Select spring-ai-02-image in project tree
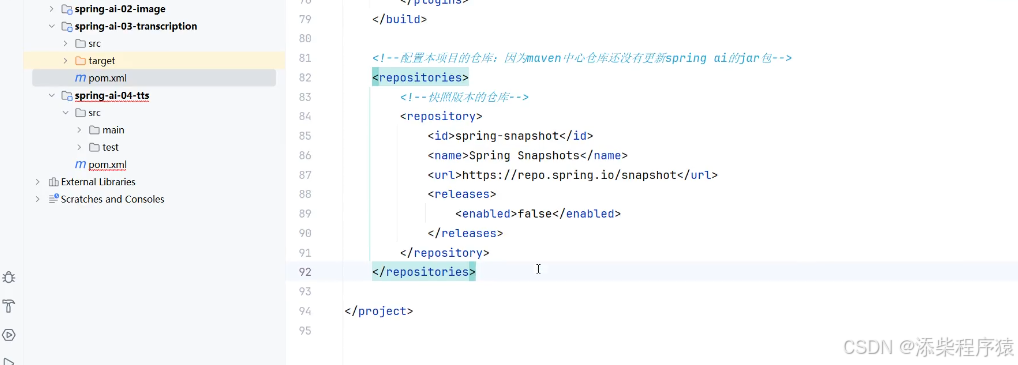Viewport: 1018px width, 365px height. [120, 9]
